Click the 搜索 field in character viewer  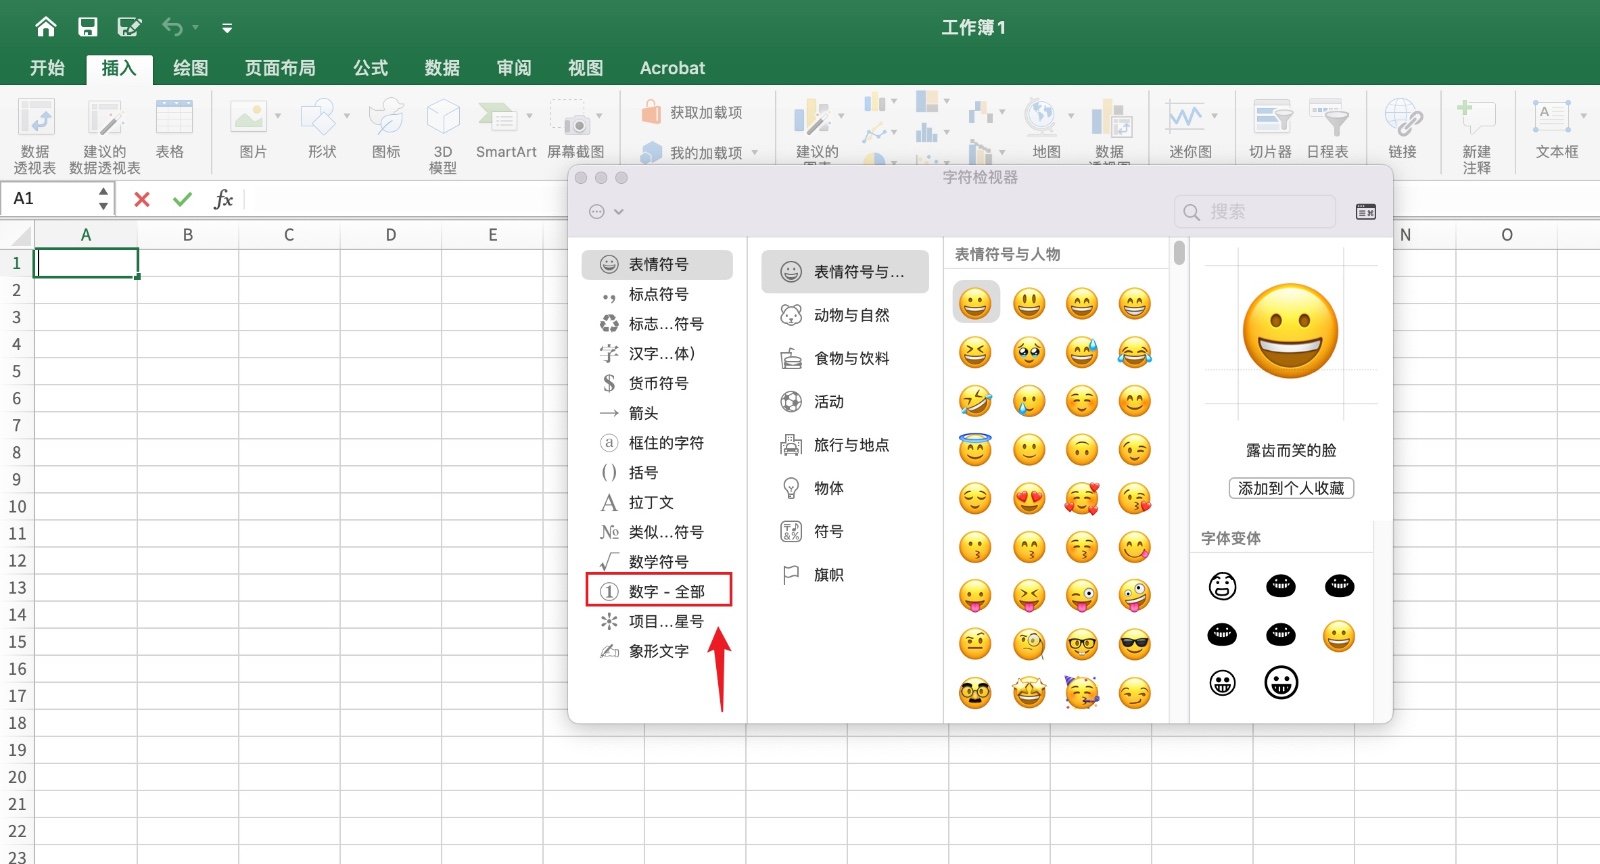(1255, 212)
